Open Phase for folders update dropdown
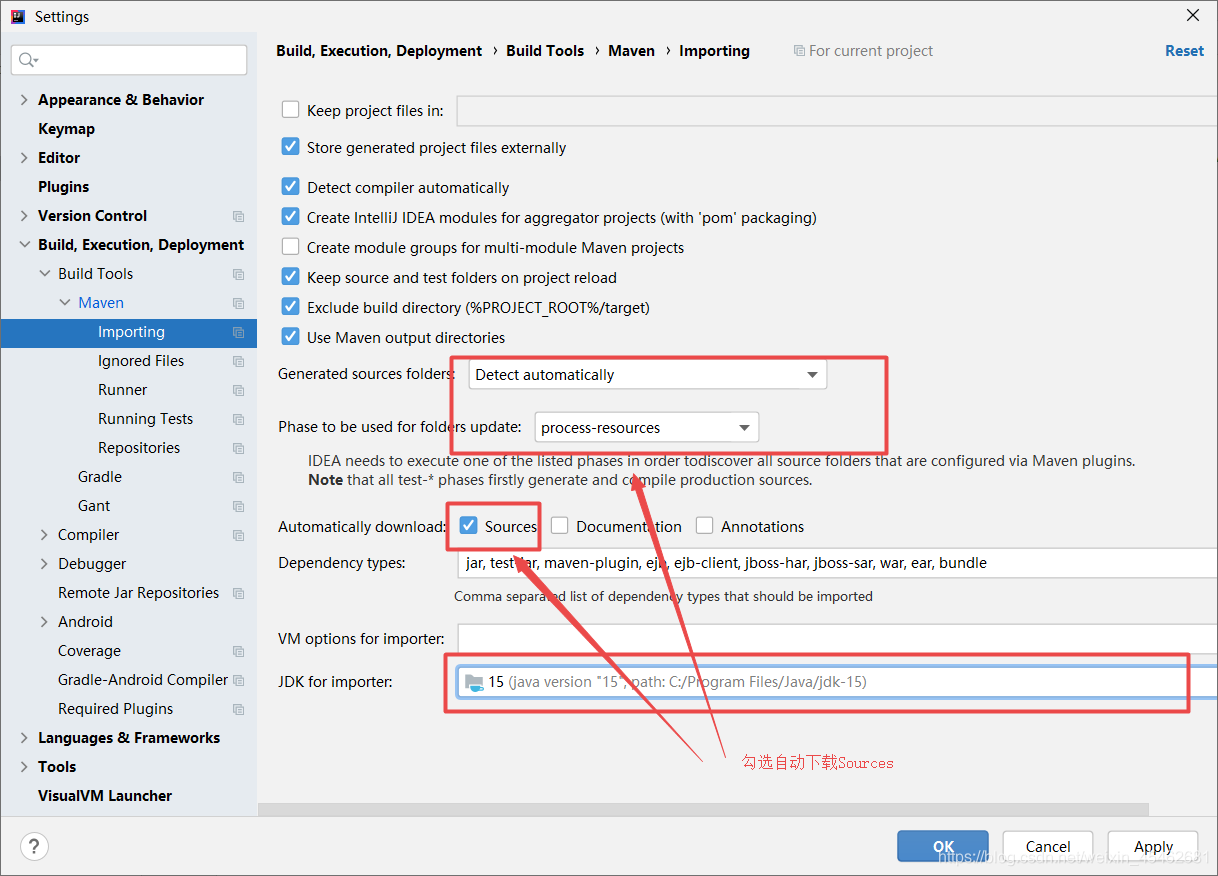The width and height of the screenshot is (1218, 876). point(647,428)
